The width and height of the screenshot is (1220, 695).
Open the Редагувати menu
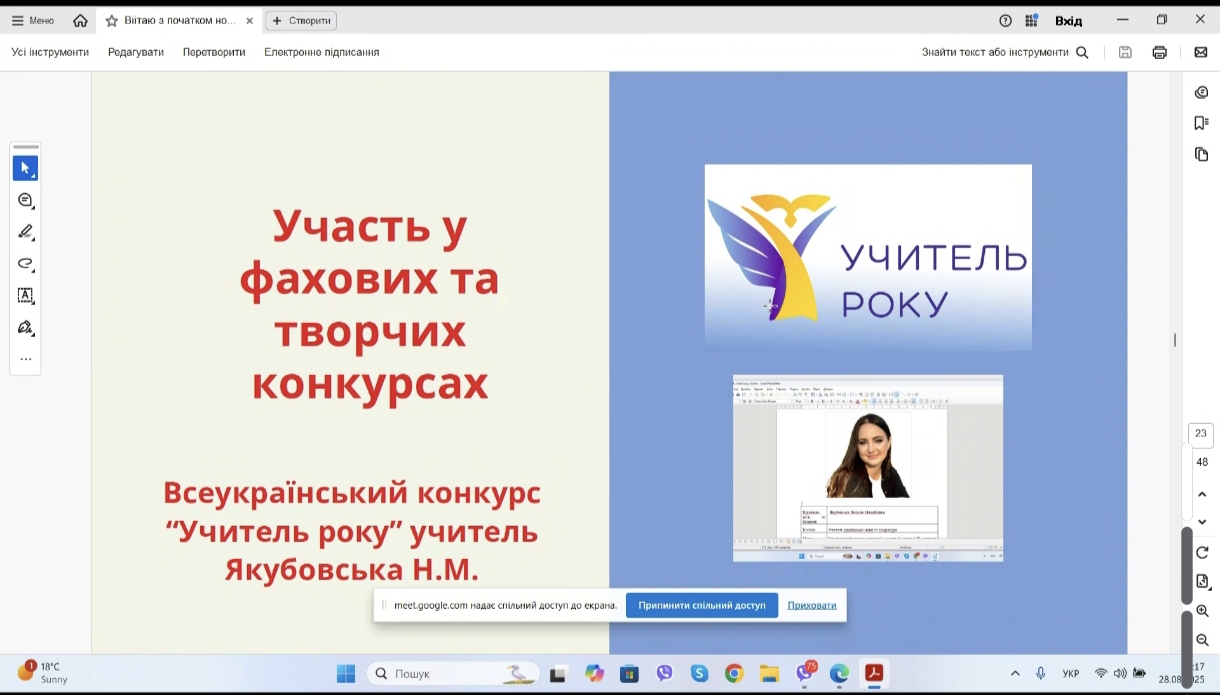[x=136, y=52]
